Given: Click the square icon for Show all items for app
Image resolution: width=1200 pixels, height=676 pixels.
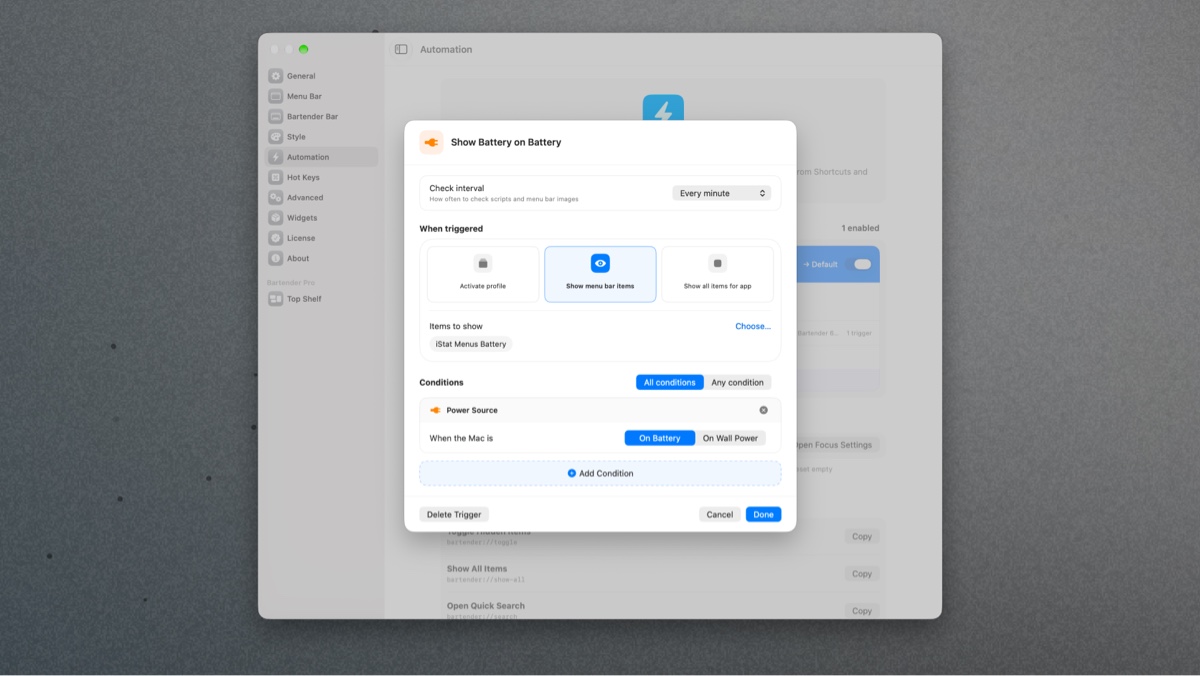Looking at the screenshot, I should [717, 263].
